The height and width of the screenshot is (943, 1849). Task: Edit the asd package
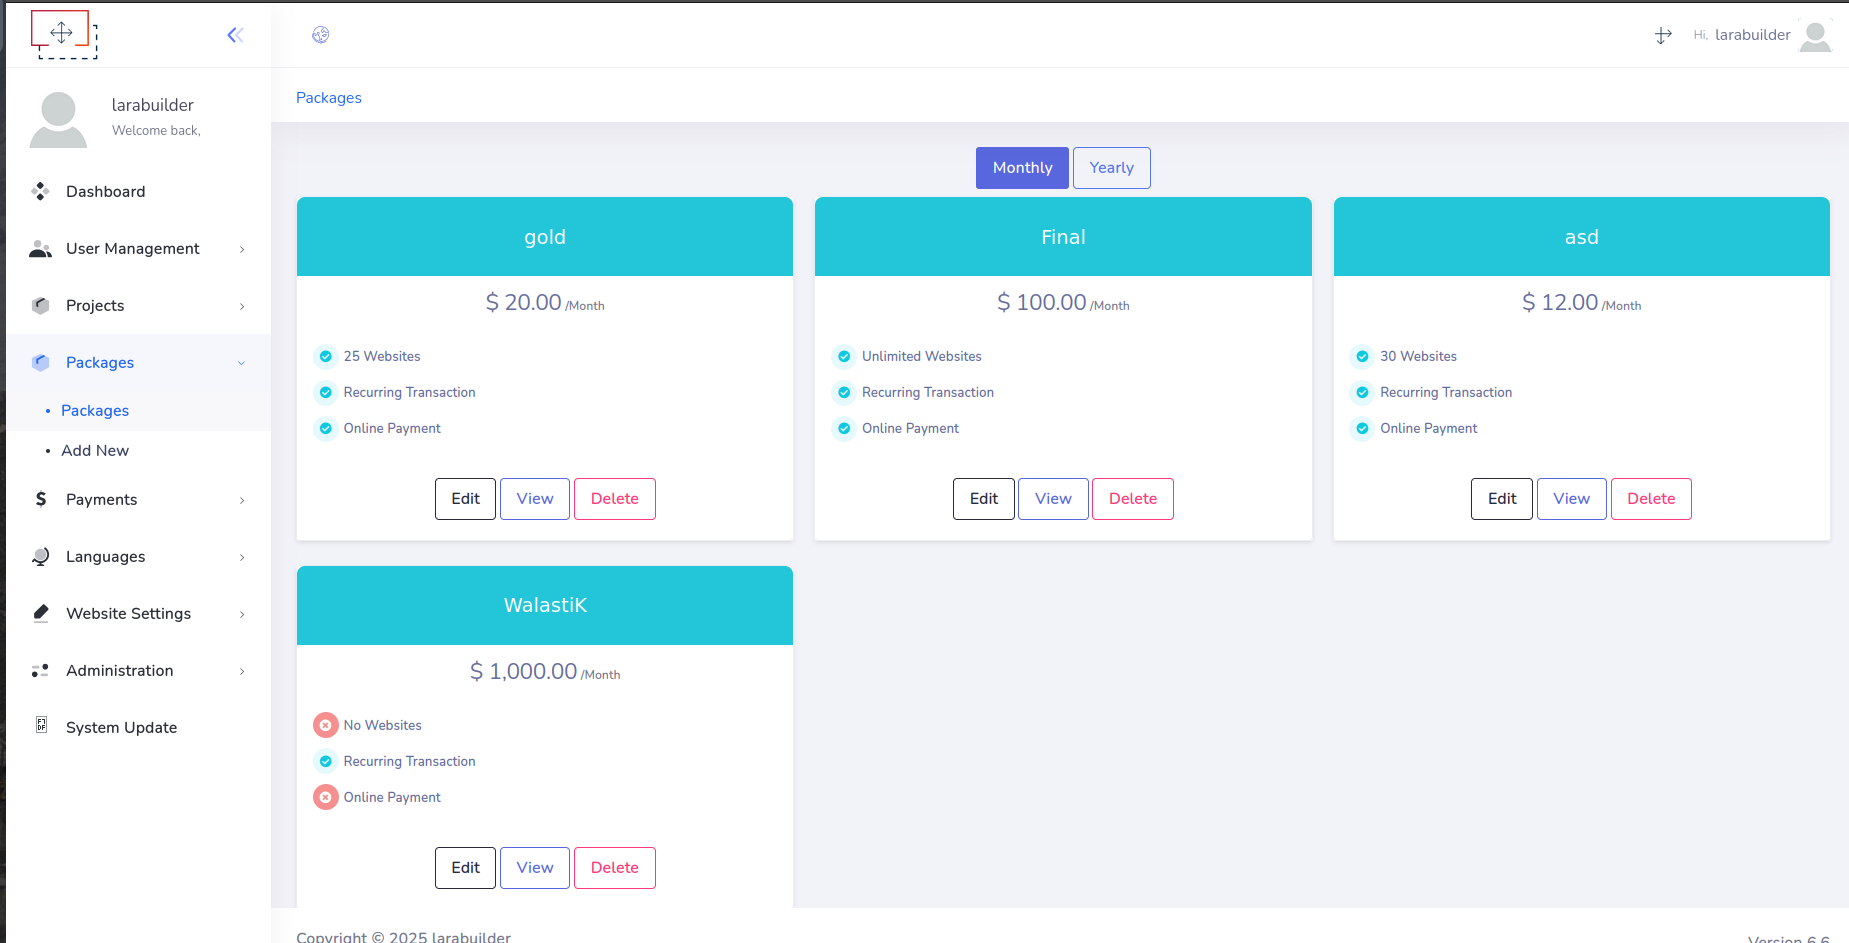(1502, 499)
